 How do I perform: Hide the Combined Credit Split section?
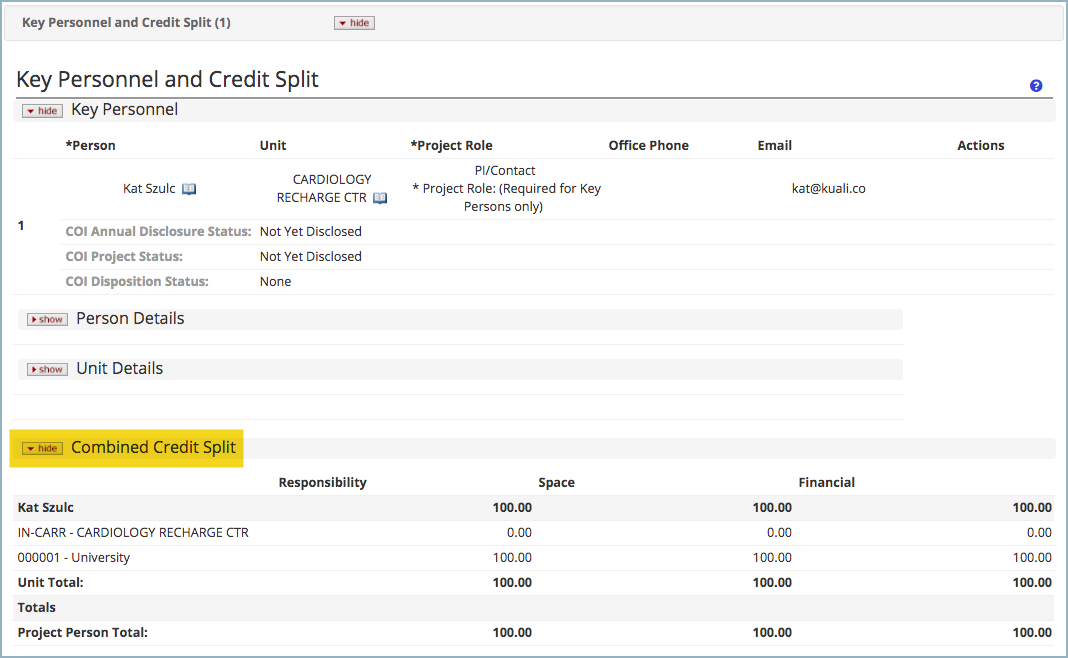point(41,448)
